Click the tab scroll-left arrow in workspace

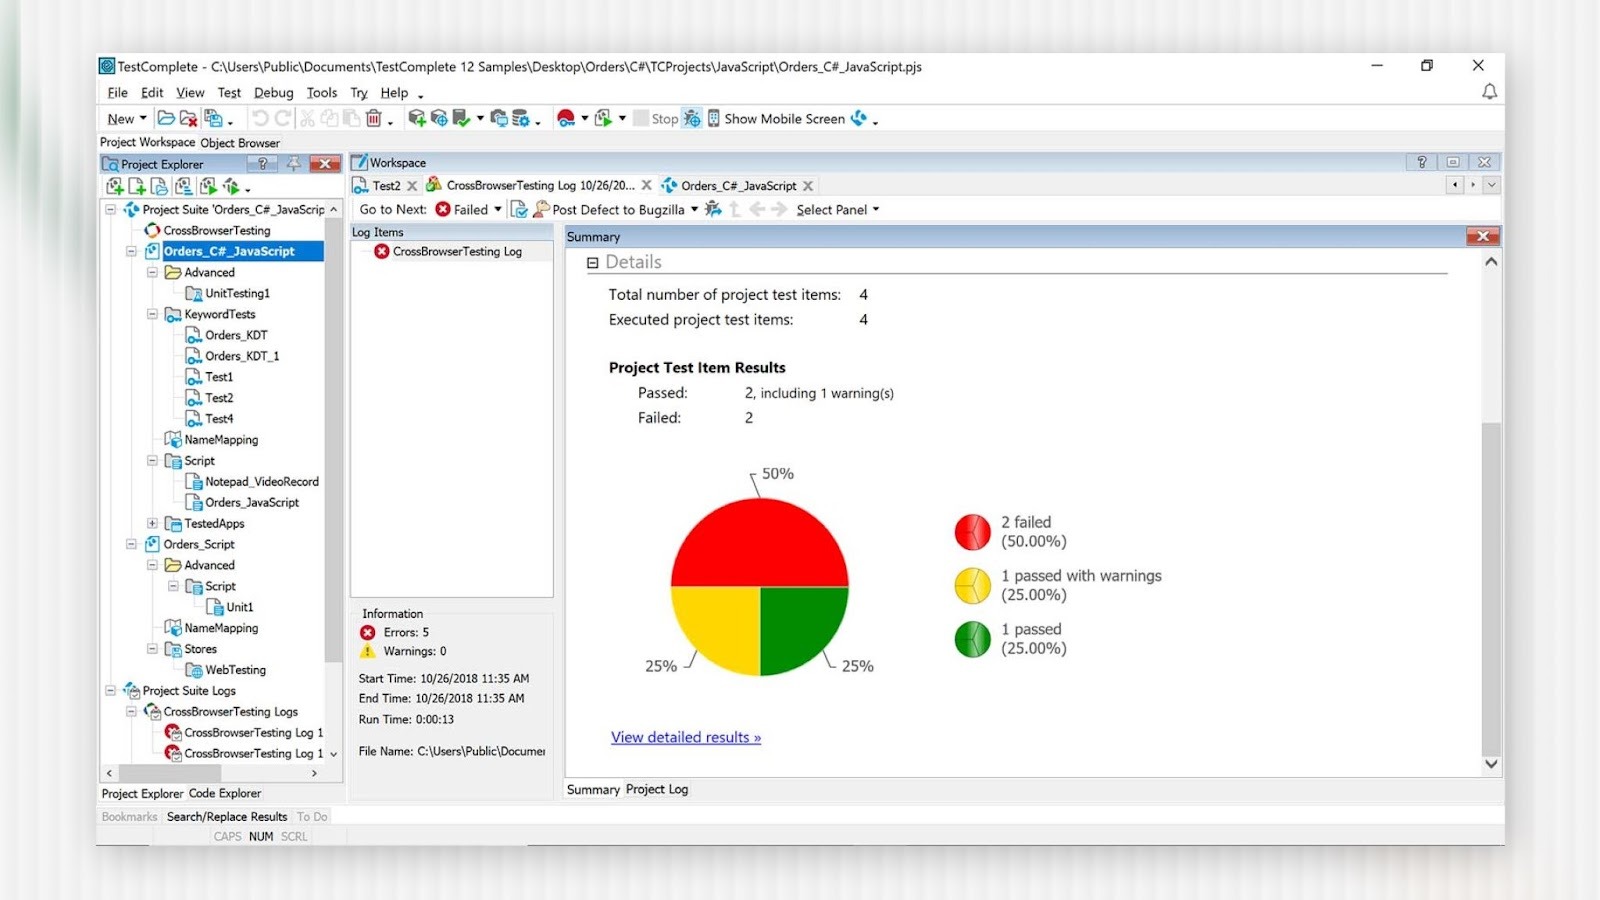click(1455, 185)
